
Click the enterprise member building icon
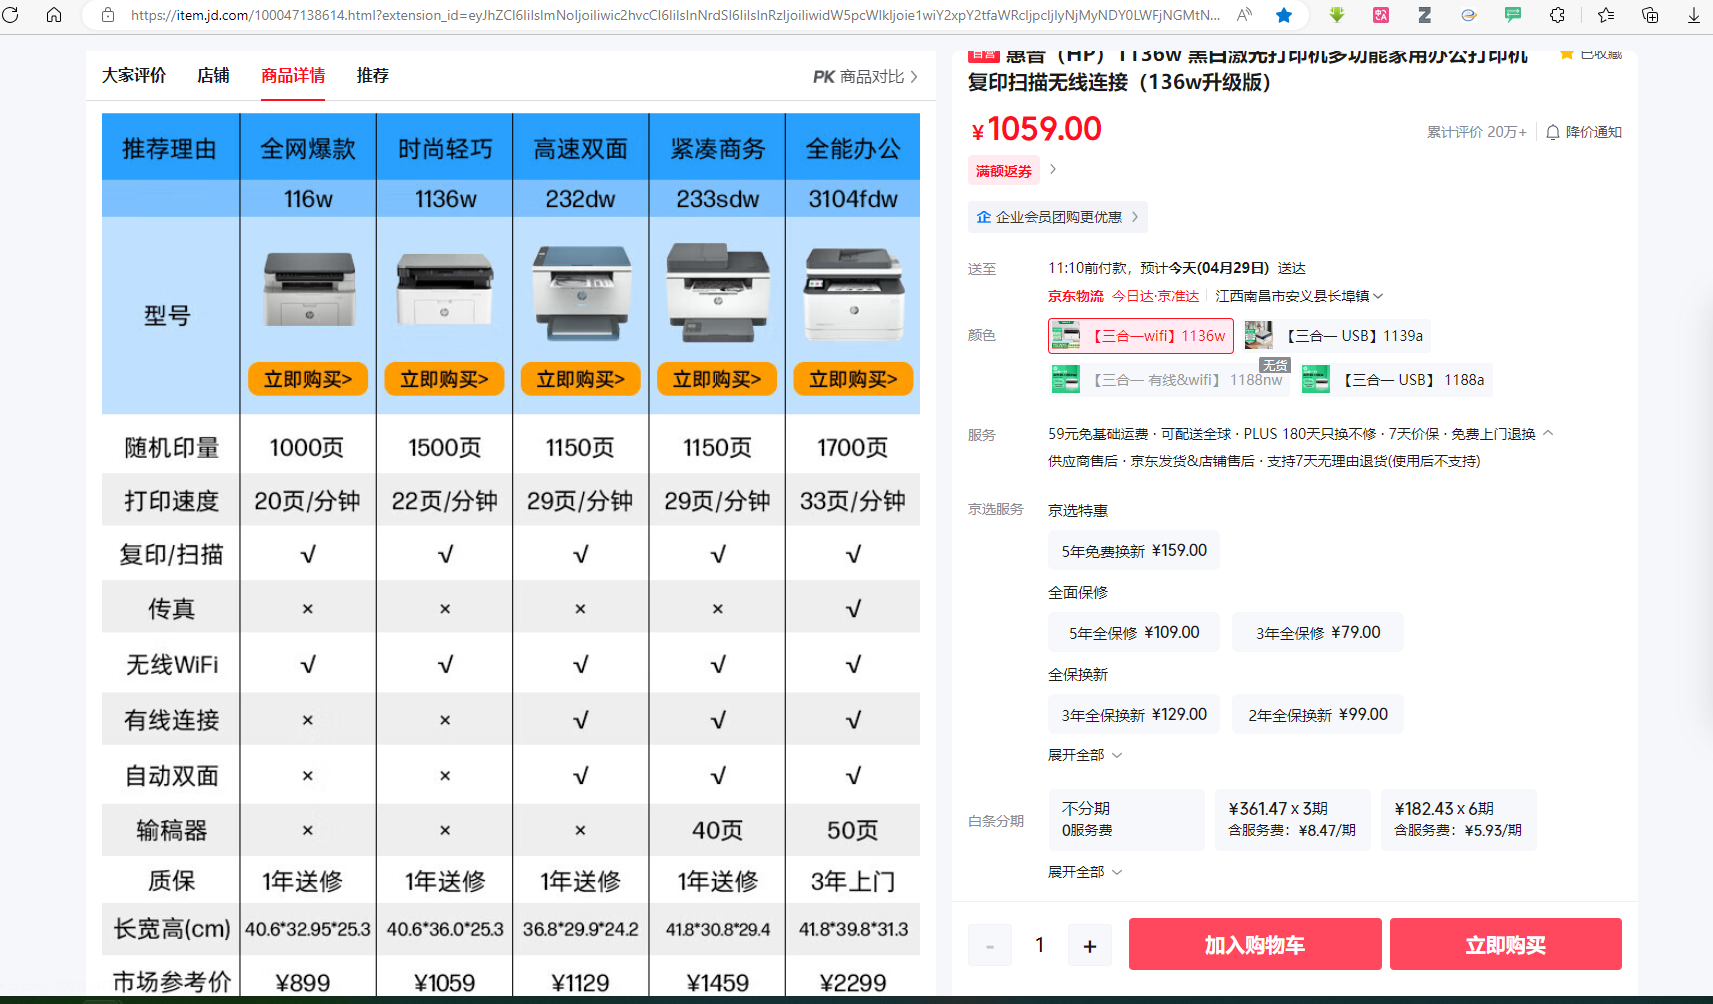(x=984, y=217)
